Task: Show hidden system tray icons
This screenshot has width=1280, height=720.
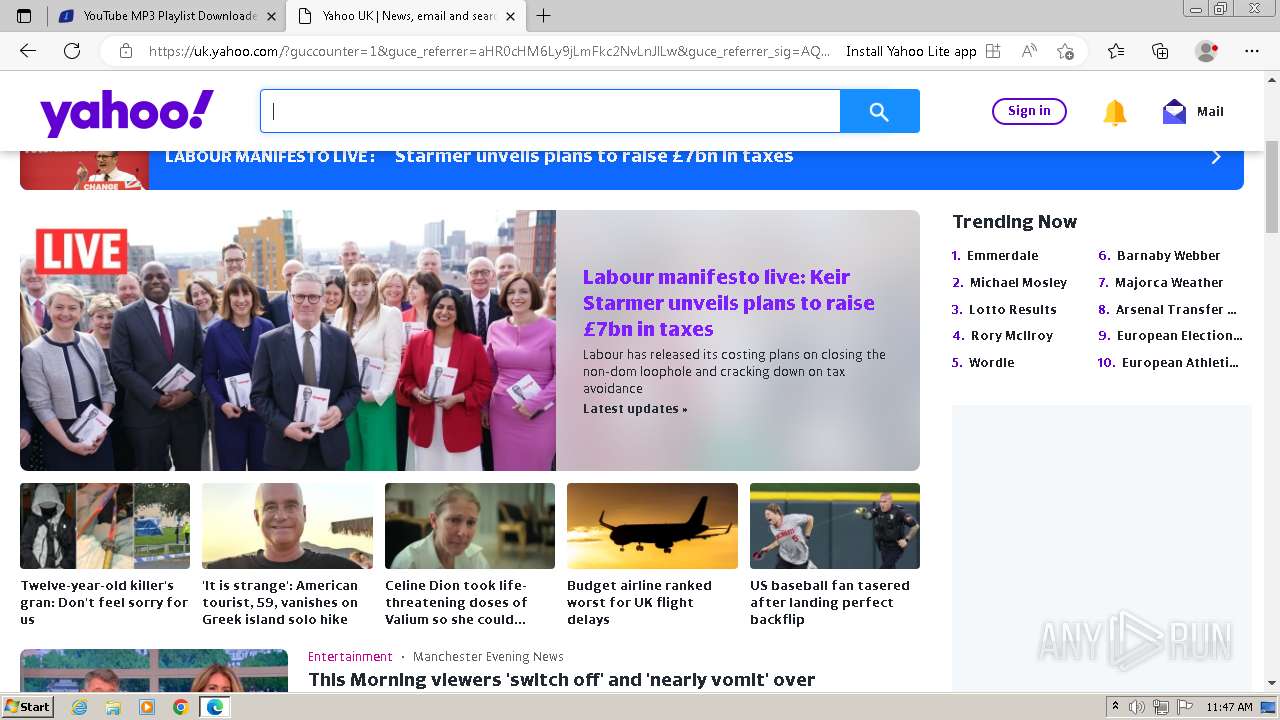Action: point(1115,707)
